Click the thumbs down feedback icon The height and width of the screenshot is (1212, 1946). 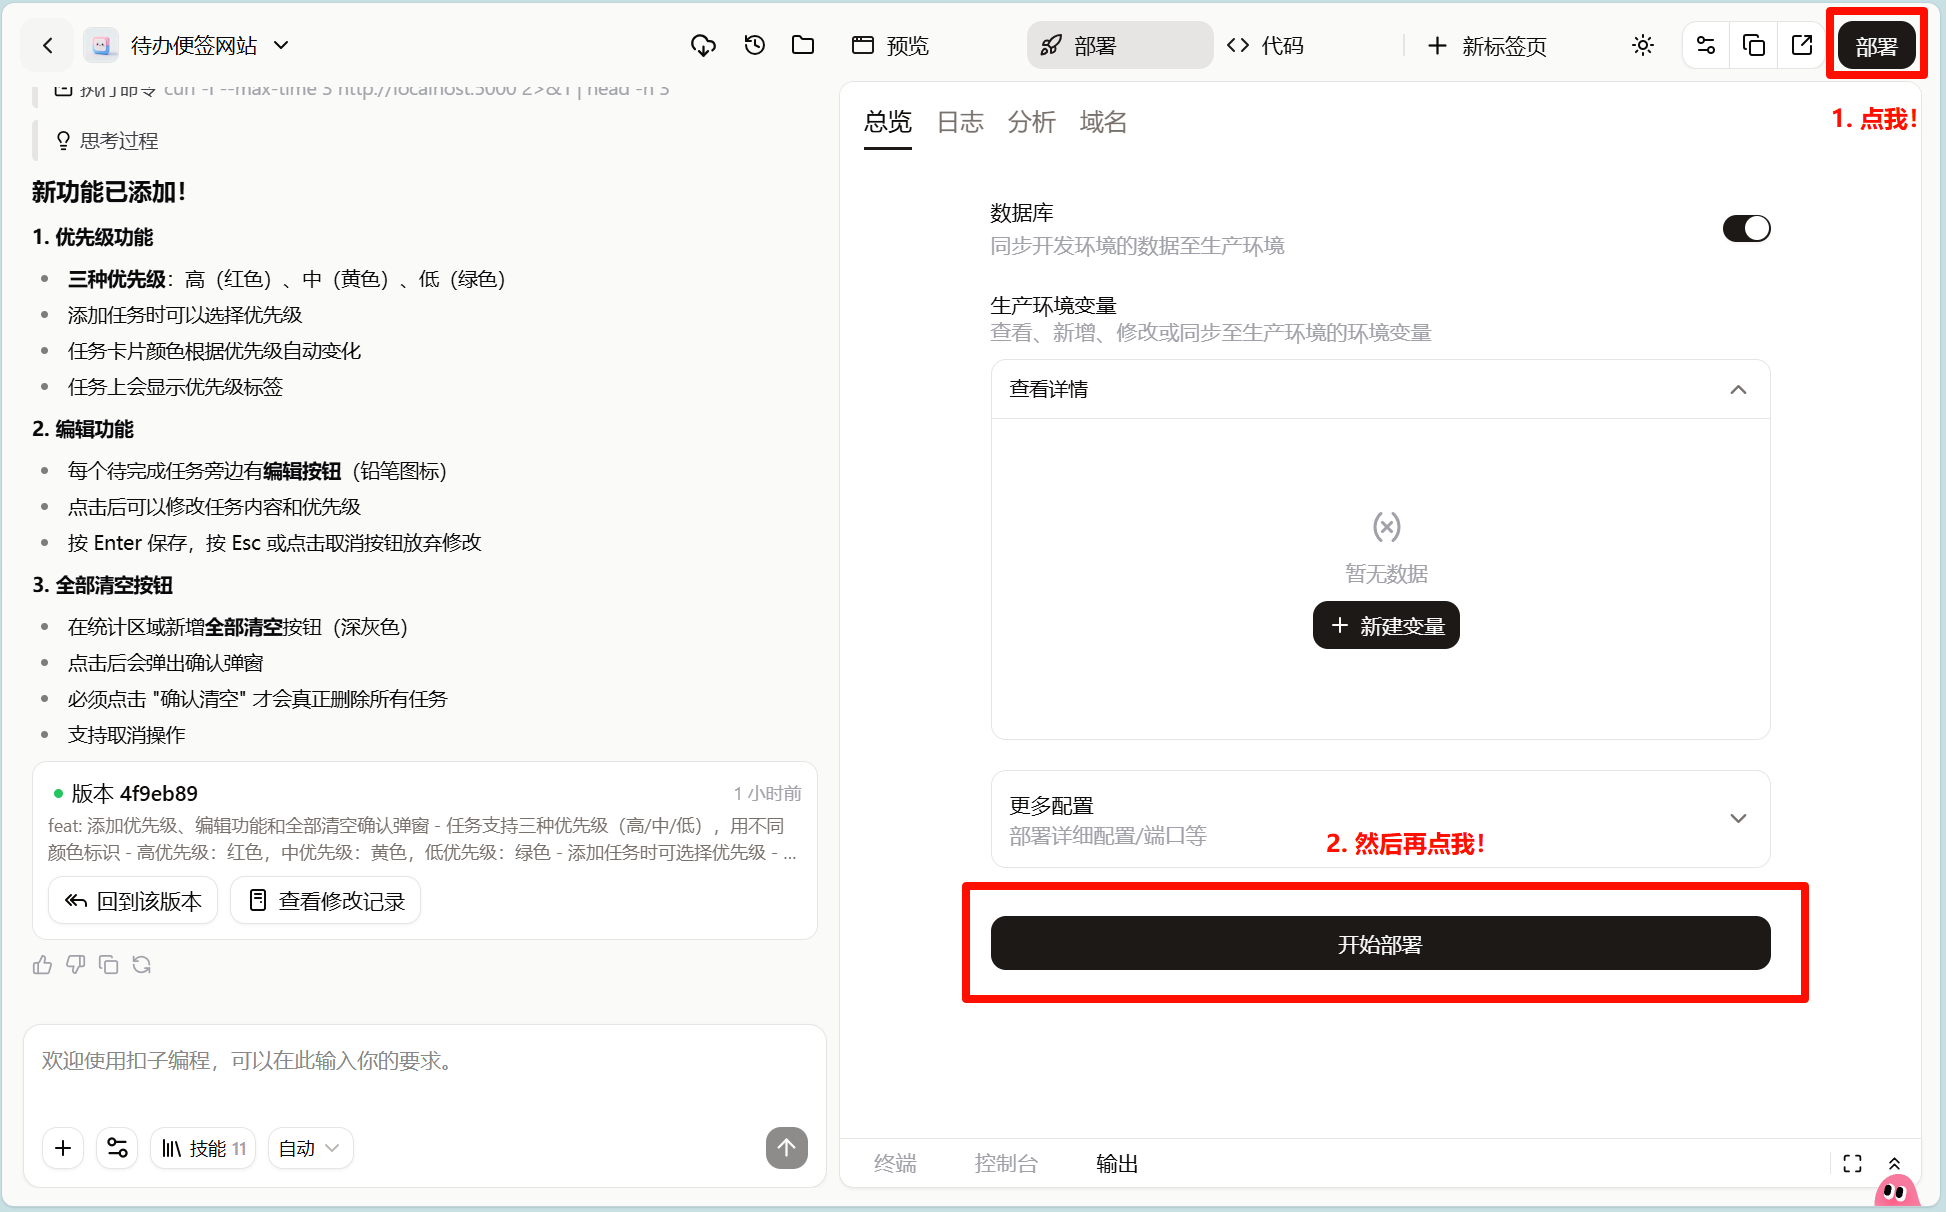point(76,965)
